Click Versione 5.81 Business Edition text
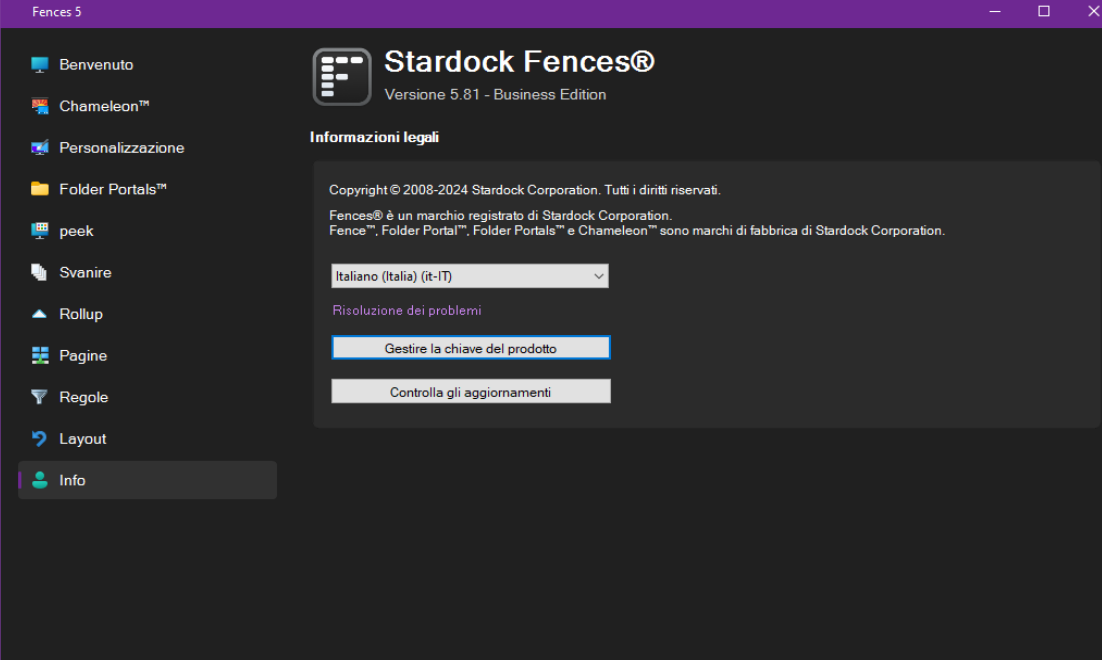Image resolution: width=1102 pixels, height=660 pixels. [495, 94]
